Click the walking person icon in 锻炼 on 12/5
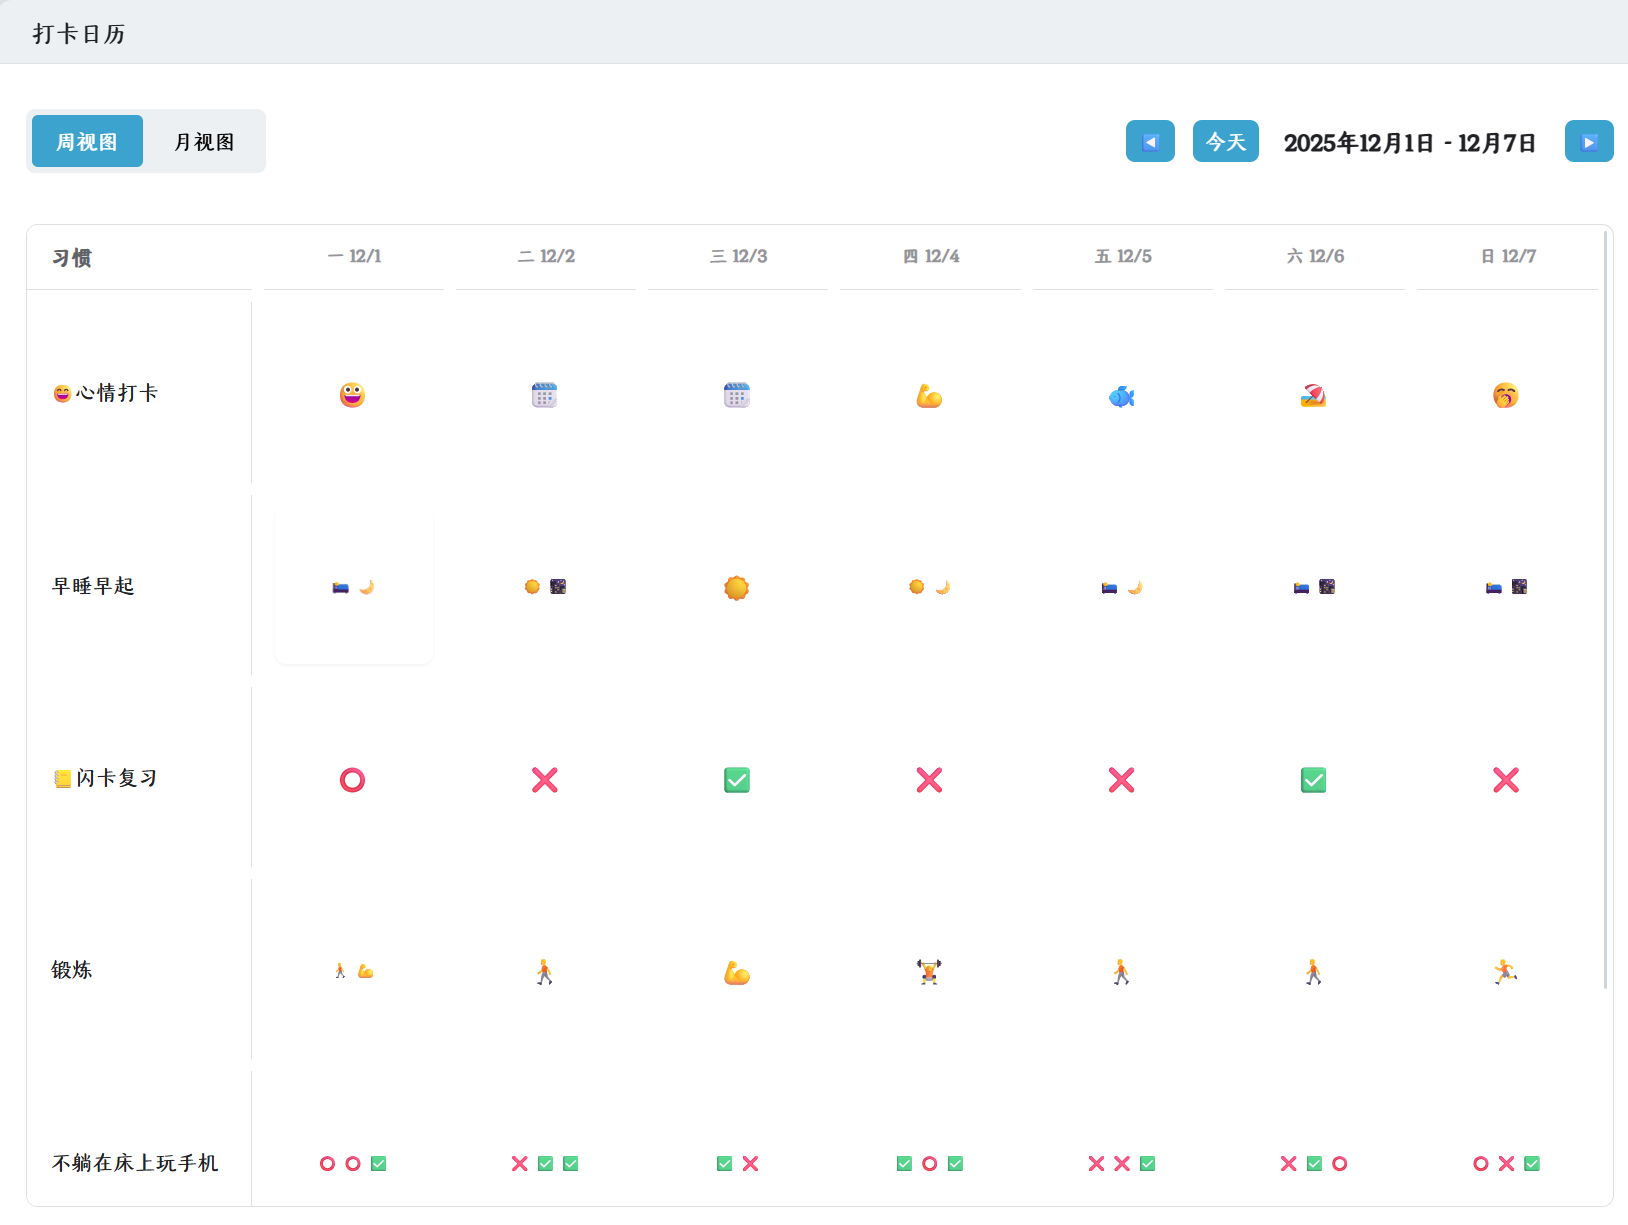The width and height of the screenshot is (1628, 1225). coord(1121,972)
